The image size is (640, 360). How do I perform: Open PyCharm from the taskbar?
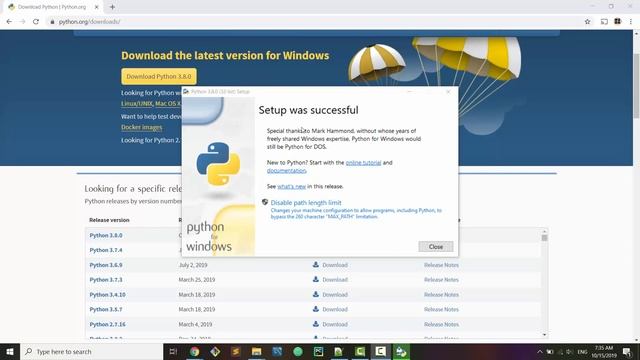[318, 351]
